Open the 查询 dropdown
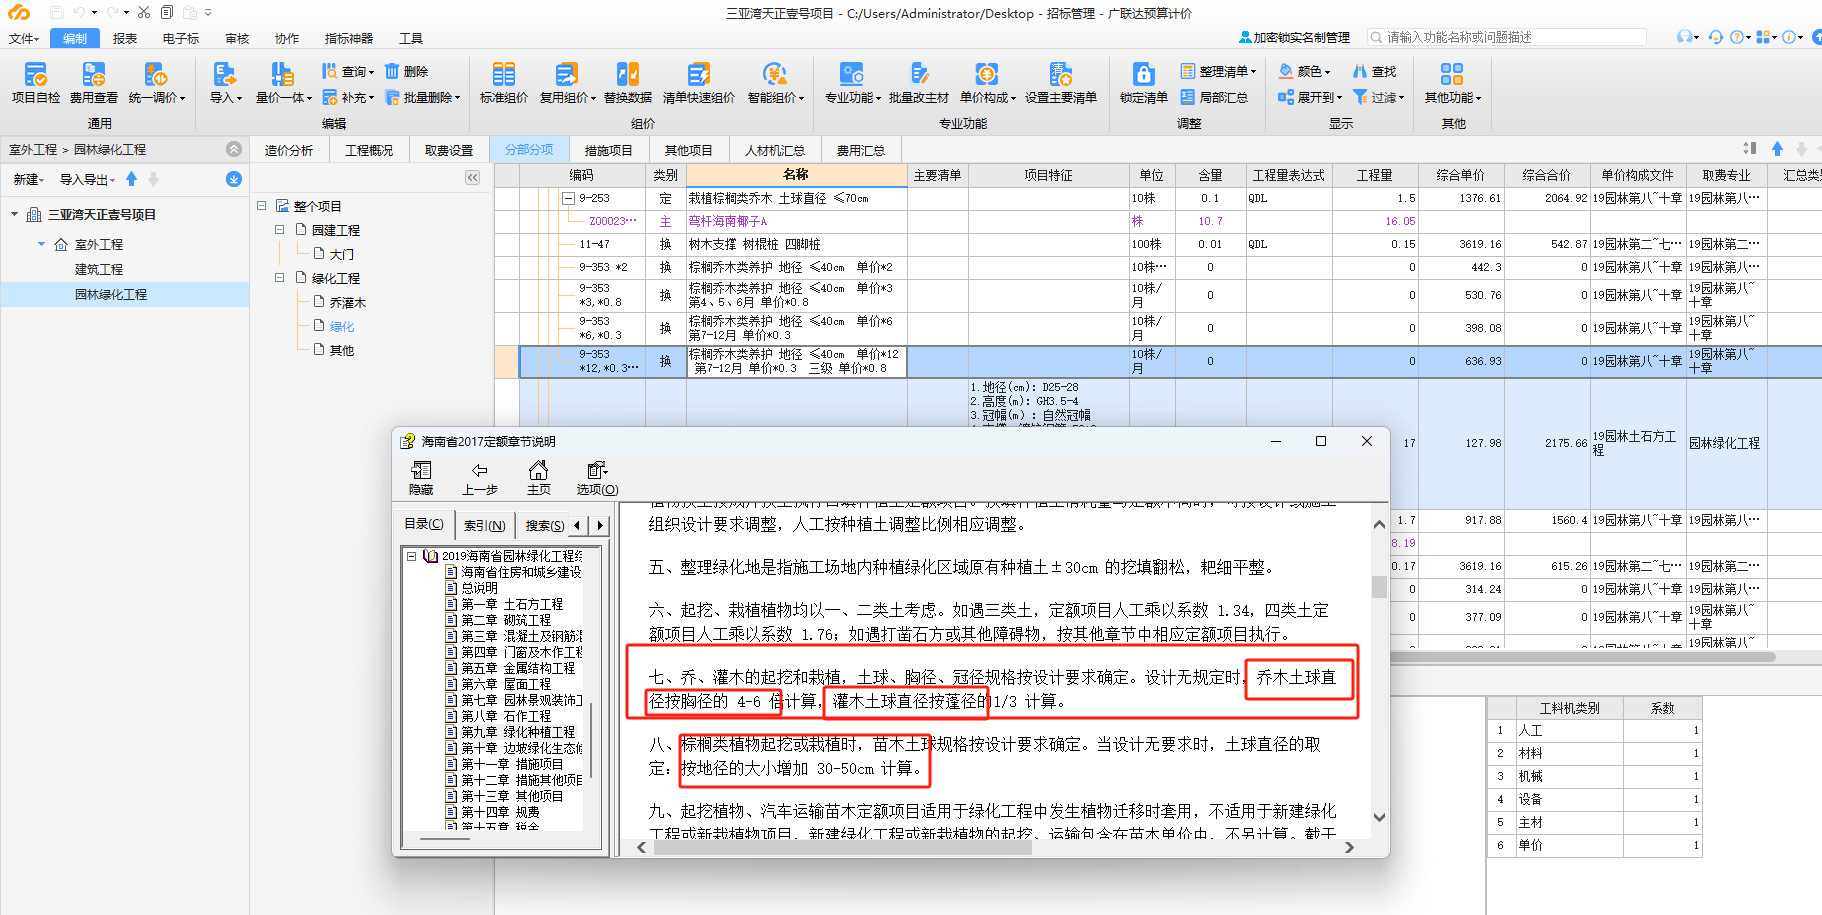Image resolution: width=1822 pixels, height=915 pixels. (347, 71)
